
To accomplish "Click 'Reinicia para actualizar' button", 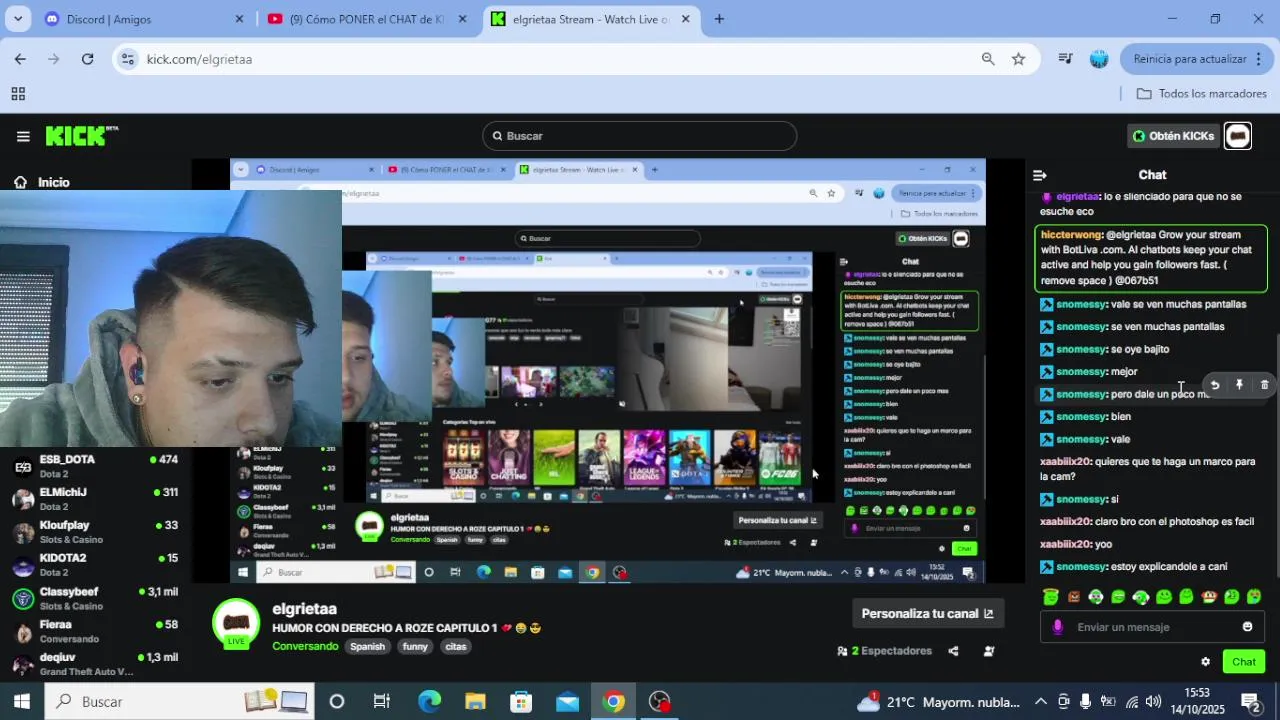I will point(1196,59).
